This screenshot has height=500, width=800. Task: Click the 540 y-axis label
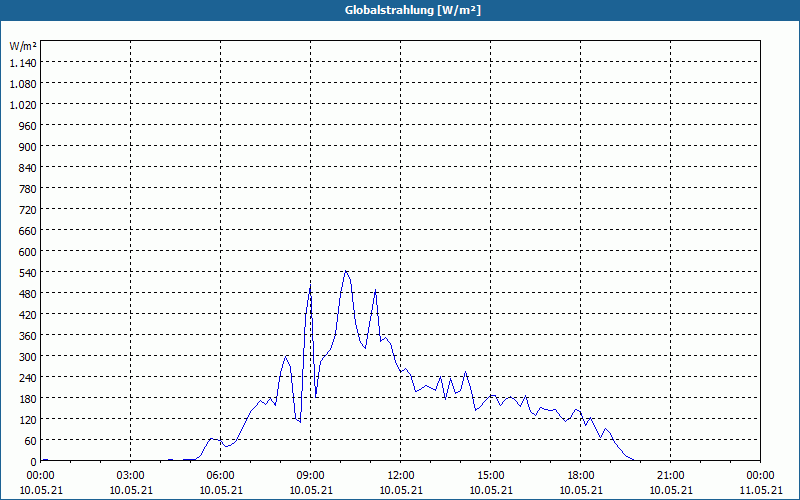click(28, 273)
